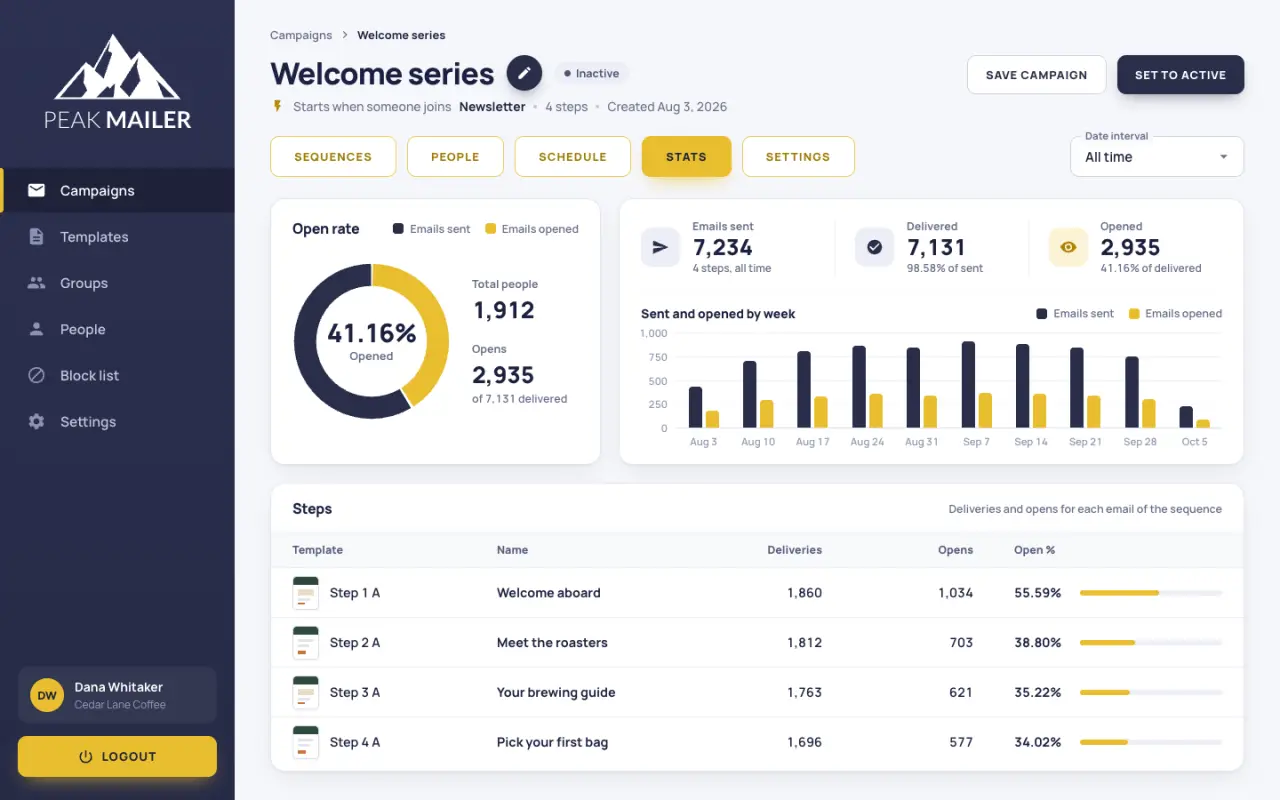Click the Emails sent paper plane icon
1280x800 pixels.
pyautogui.click(x=660, y=247)
